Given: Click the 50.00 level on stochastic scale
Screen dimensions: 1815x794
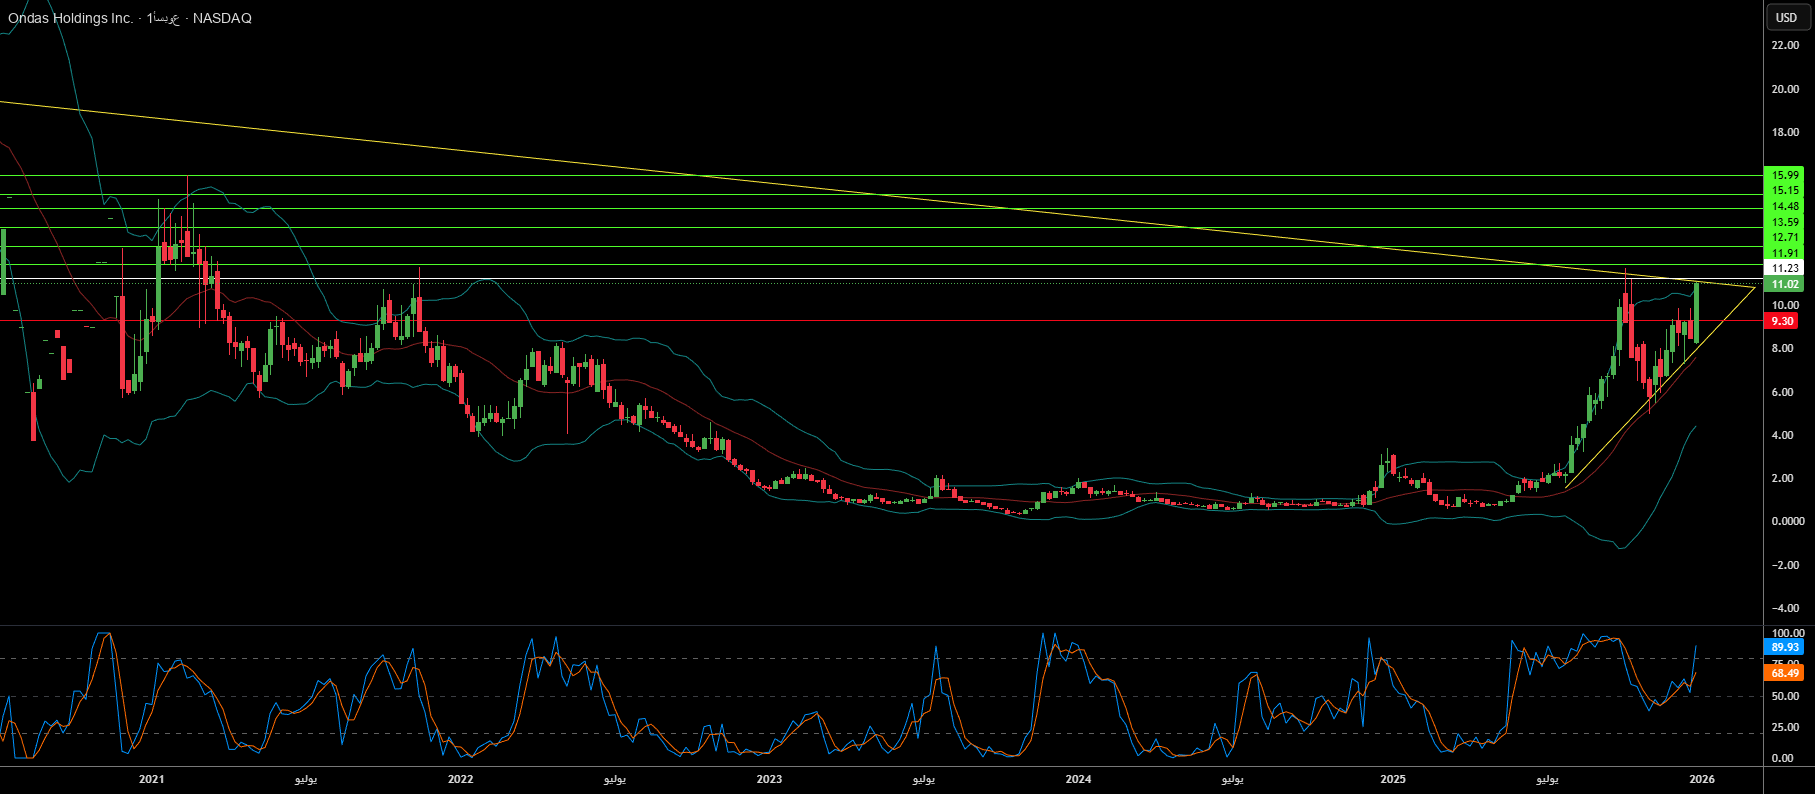Looking at the screenshot, I should pos(1785,696).
